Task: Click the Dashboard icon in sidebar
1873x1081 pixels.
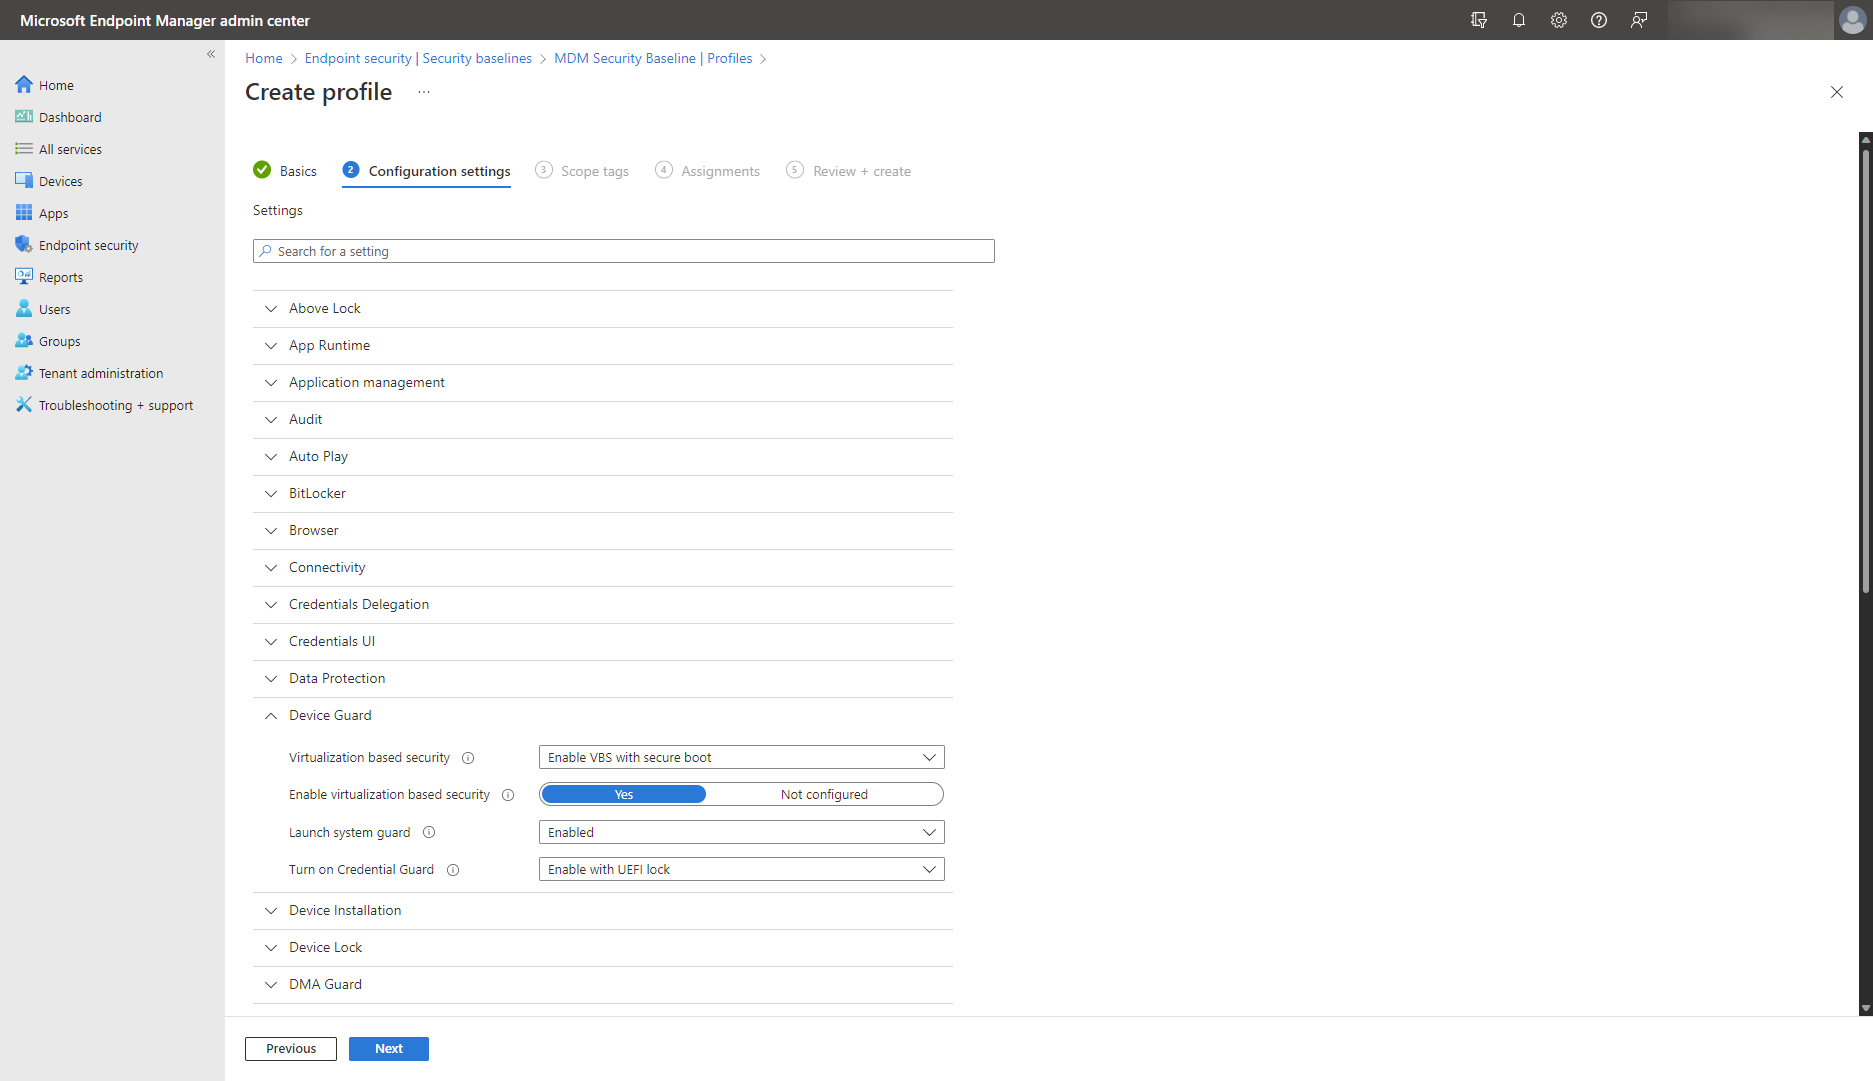Action: (24, 117)
